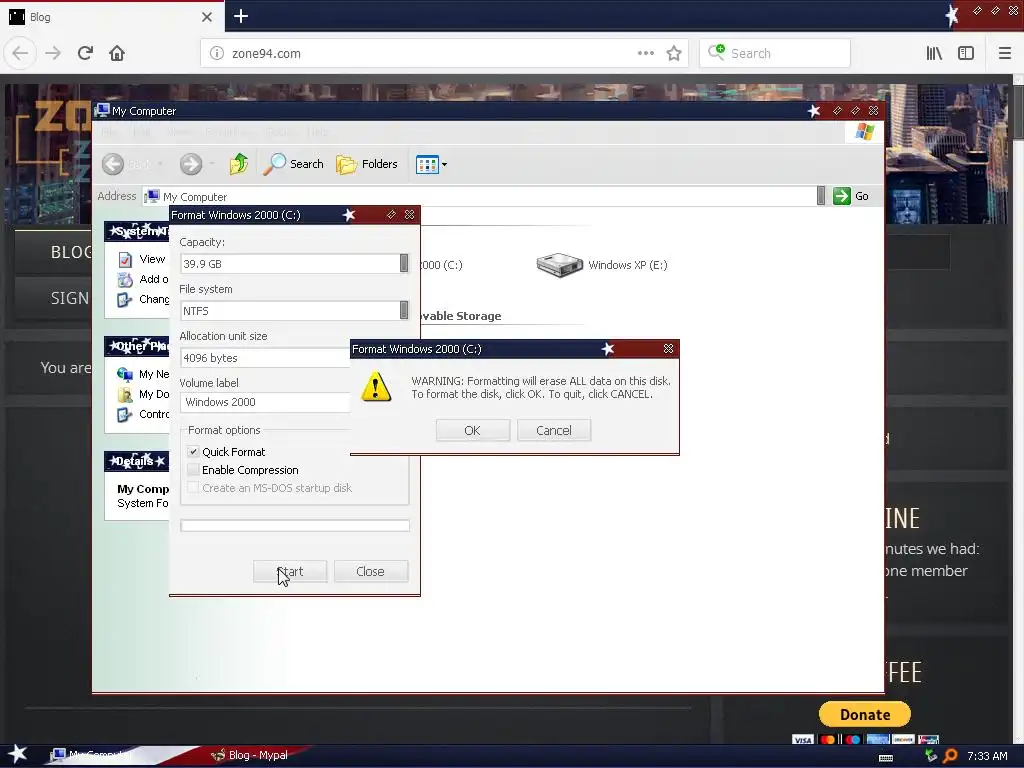The height and width of the screenshot is (768, 1024).
Task: Click the Change a setting icon
Action: pyautogui.click(x=125, y=300)
